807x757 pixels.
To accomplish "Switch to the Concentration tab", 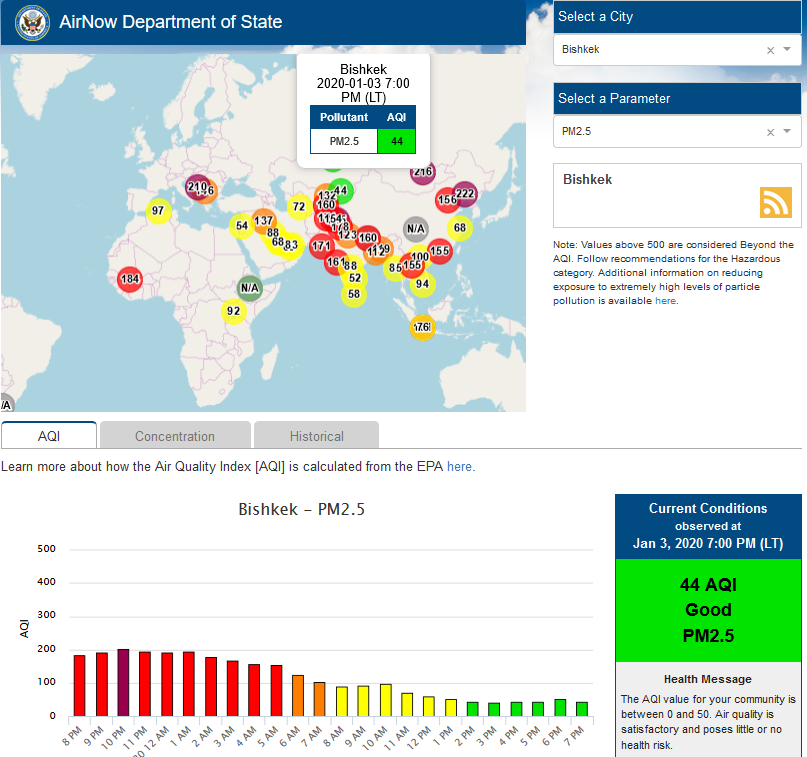I will pyautogui.click(x=175, y=436).
